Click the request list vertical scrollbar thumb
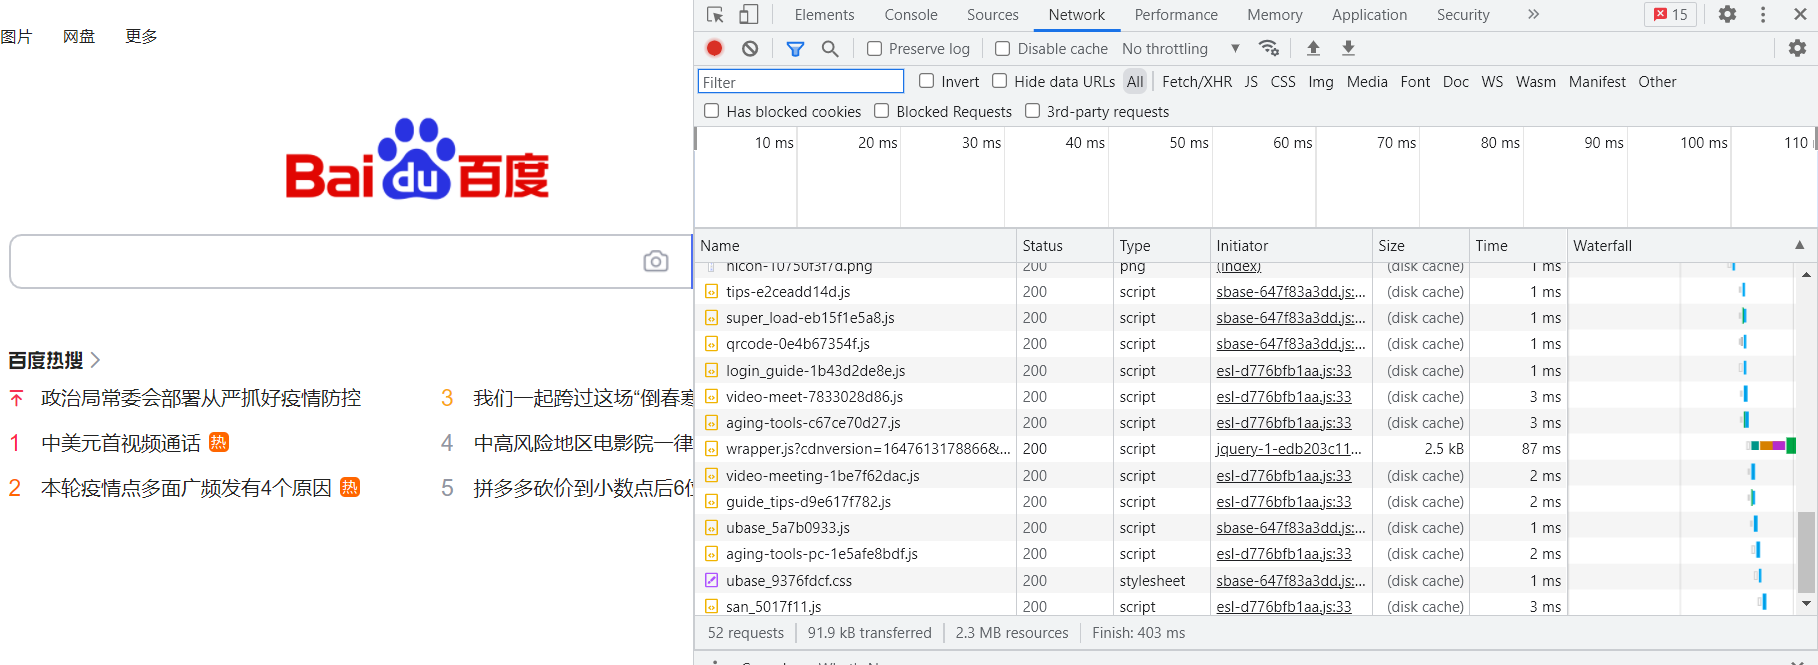1818x665 pixels. click(x=1805, y=553)
